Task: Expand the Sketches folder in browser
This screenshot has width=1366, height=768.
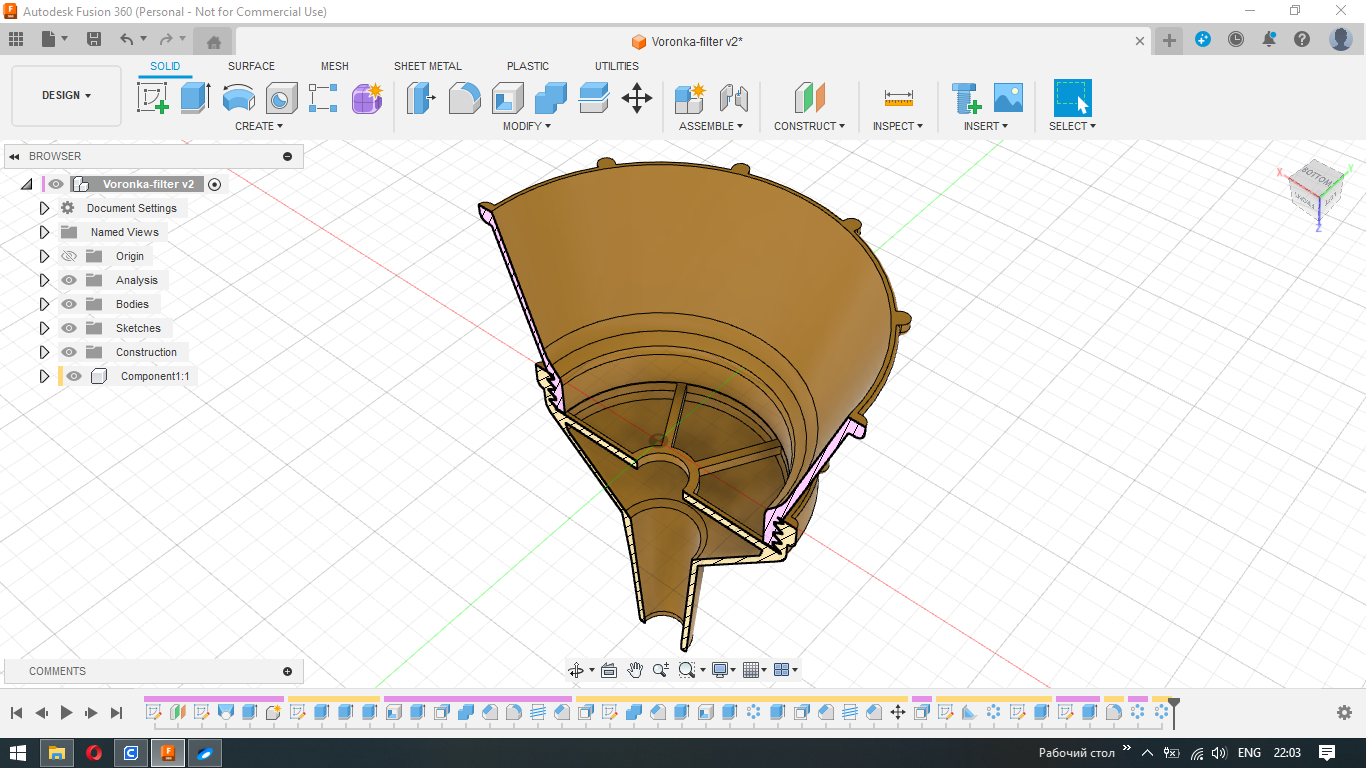Action: [x=44, y=328]
